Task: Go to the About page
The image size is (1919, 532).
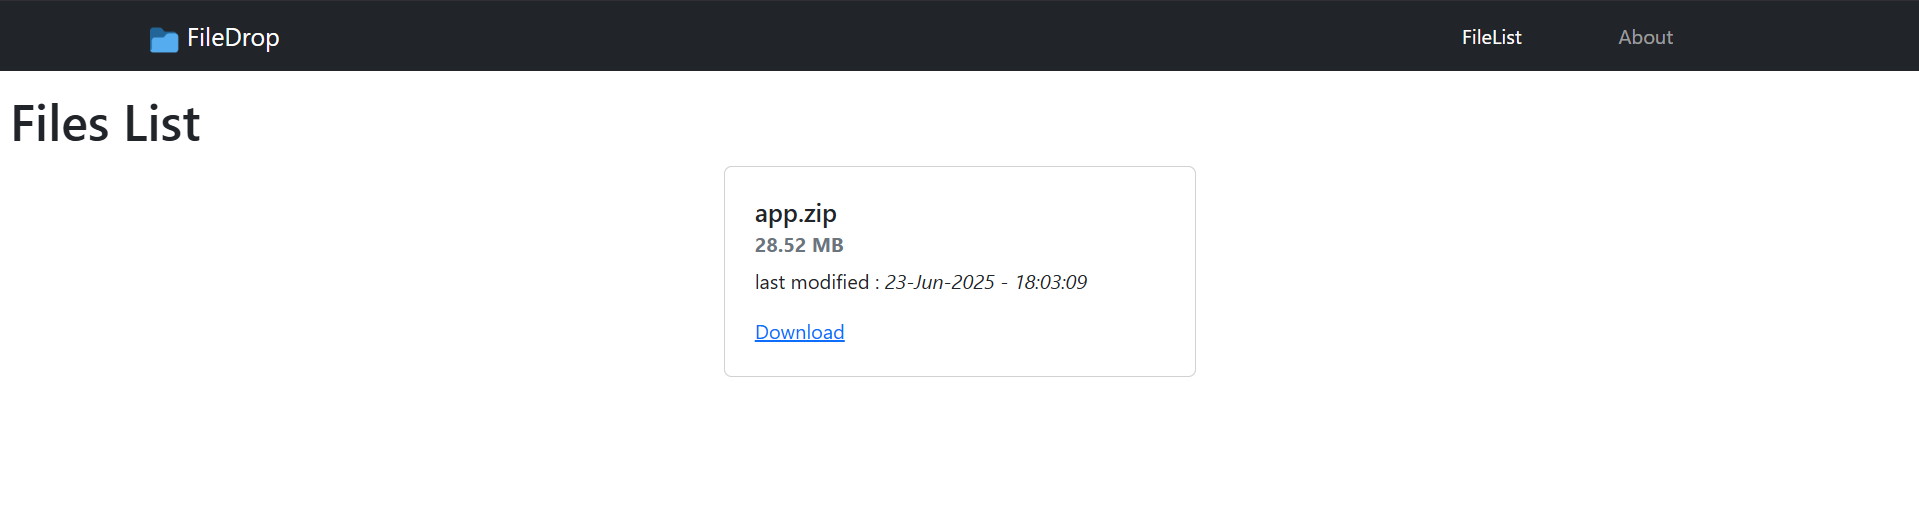Action: pos(1645,37)
